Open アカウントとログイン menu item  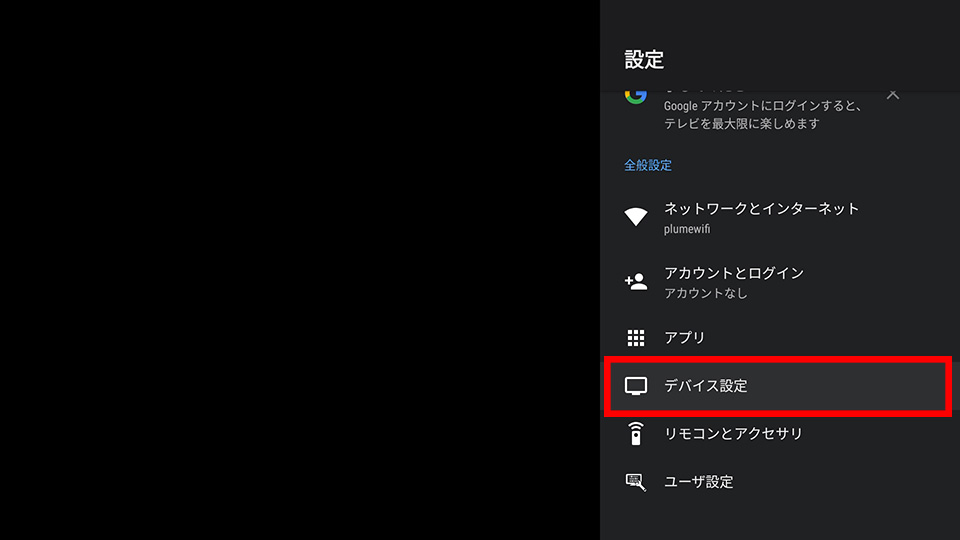pos(780,282)
